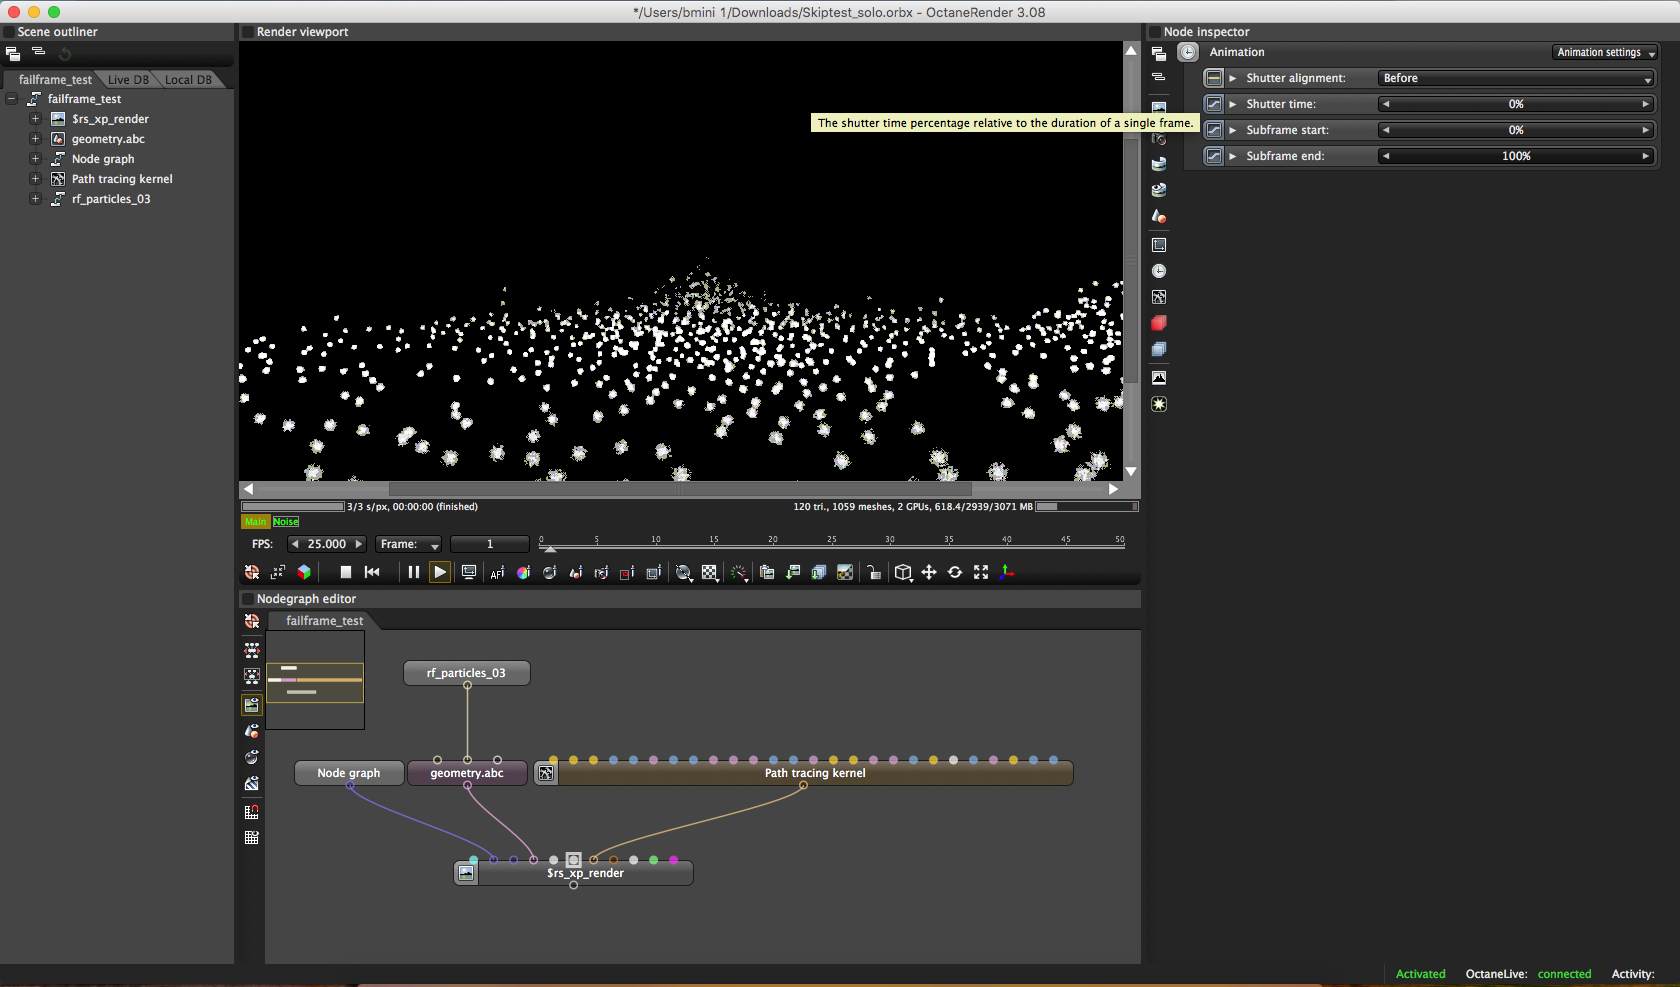Decrease the Subframe end value arrow

1386,156
